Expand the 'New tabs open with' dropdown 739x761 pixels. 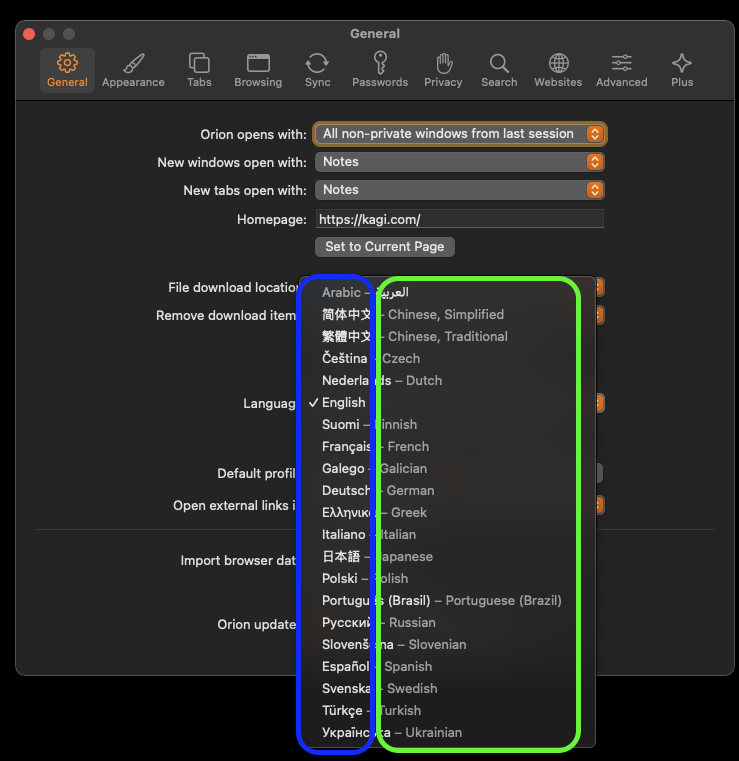(461, 190)
